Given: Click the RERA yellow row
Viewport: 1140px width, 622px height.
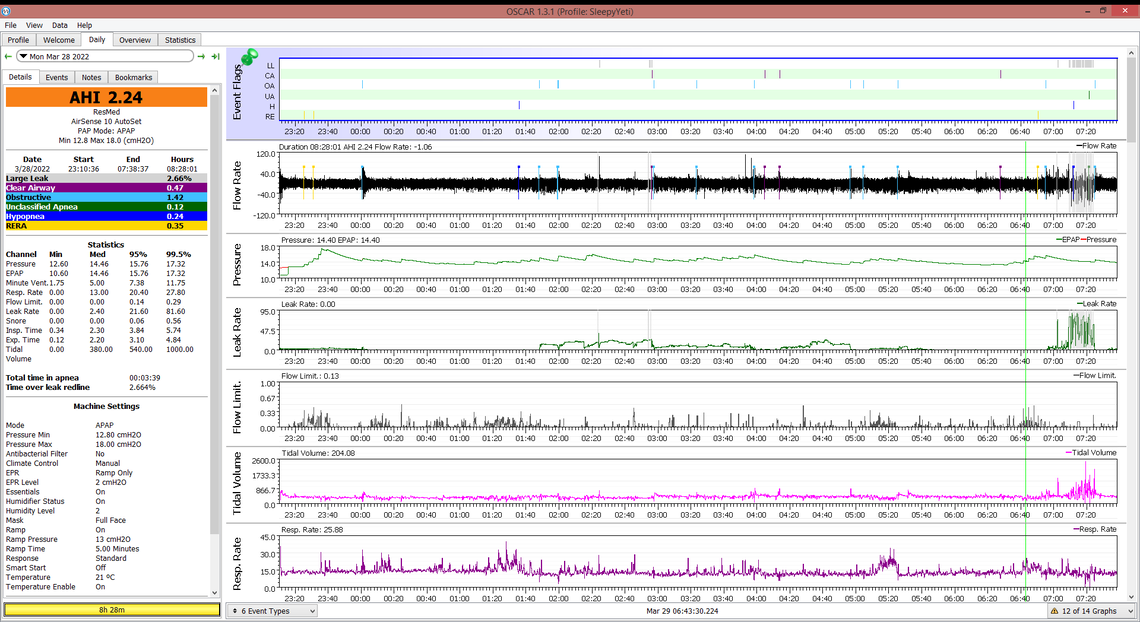Looking at the screenshot, I should (106, 225).
